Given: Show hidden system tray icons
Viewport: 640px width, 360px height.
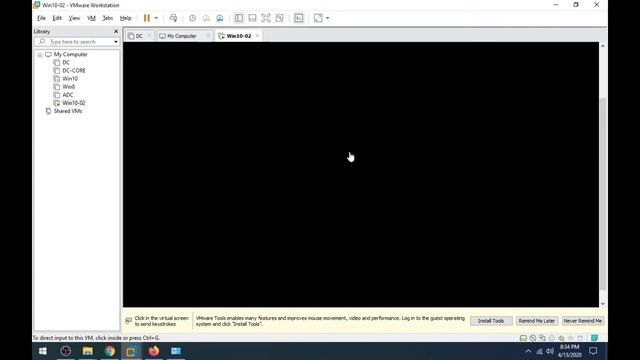Looking at the screenshot, I should click(528, 351).
